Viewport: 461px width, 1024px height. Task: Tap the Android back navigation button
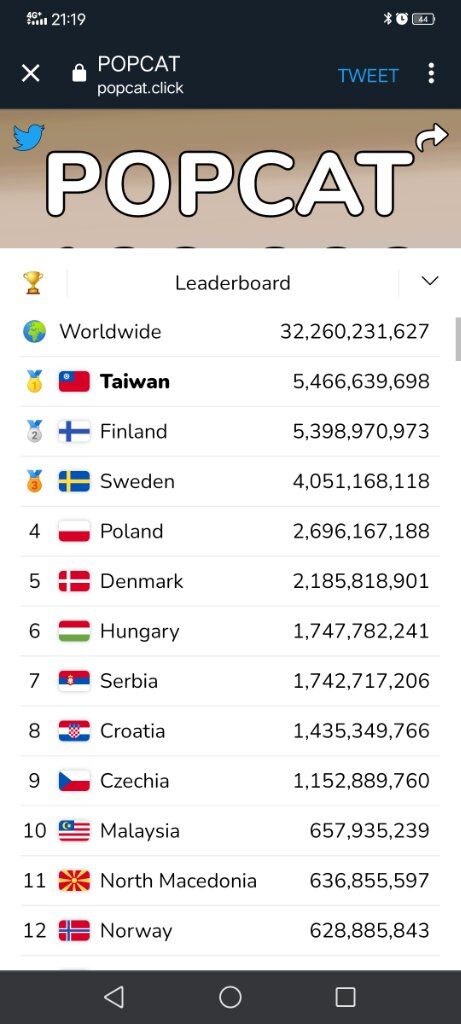[114, 997]
